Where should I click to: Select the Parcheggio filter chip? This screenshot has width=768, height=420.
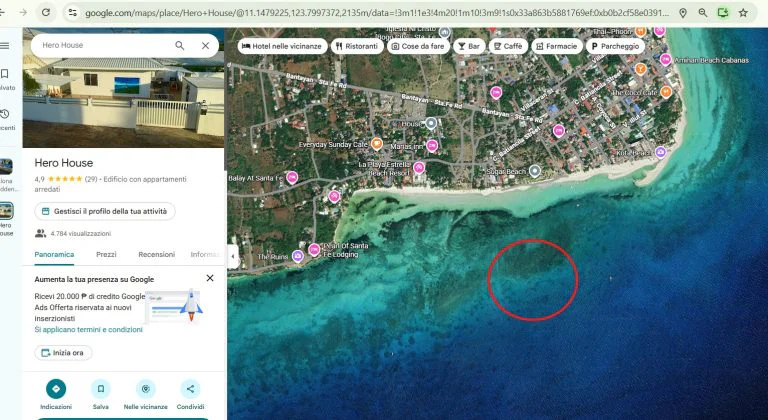[x=616, y=46]
